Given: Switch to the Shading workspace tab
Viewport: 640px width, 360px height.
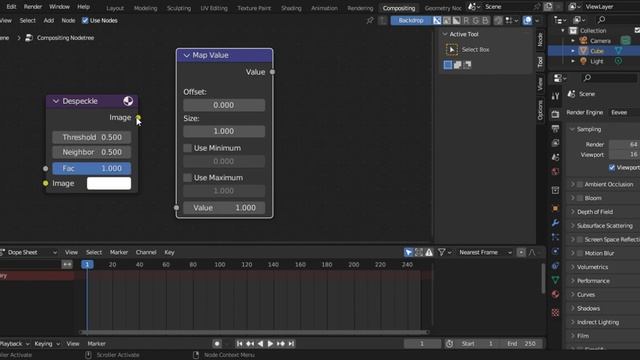Looking at the screenshot, I should point(291,8).
